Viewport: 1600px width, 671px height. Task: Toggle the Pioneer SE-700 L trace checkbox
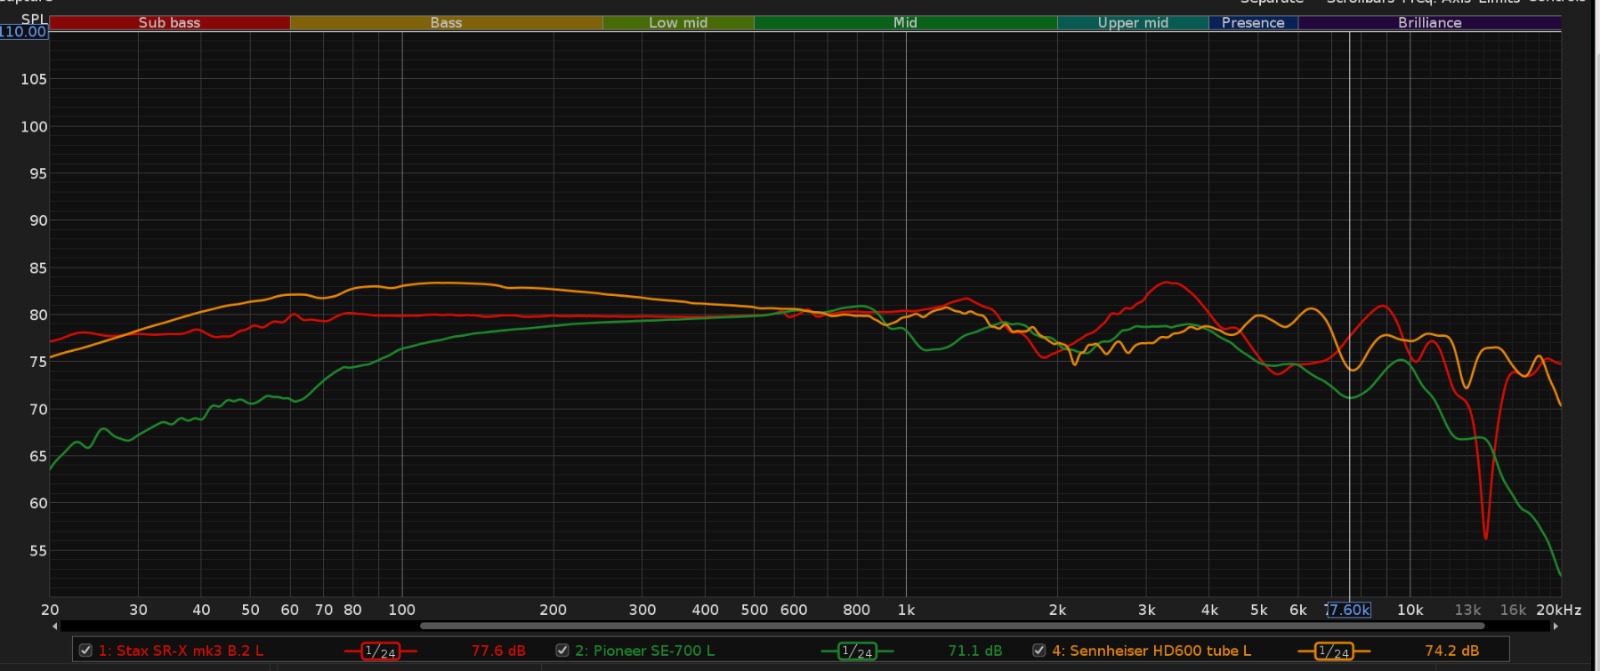point(562,650)
